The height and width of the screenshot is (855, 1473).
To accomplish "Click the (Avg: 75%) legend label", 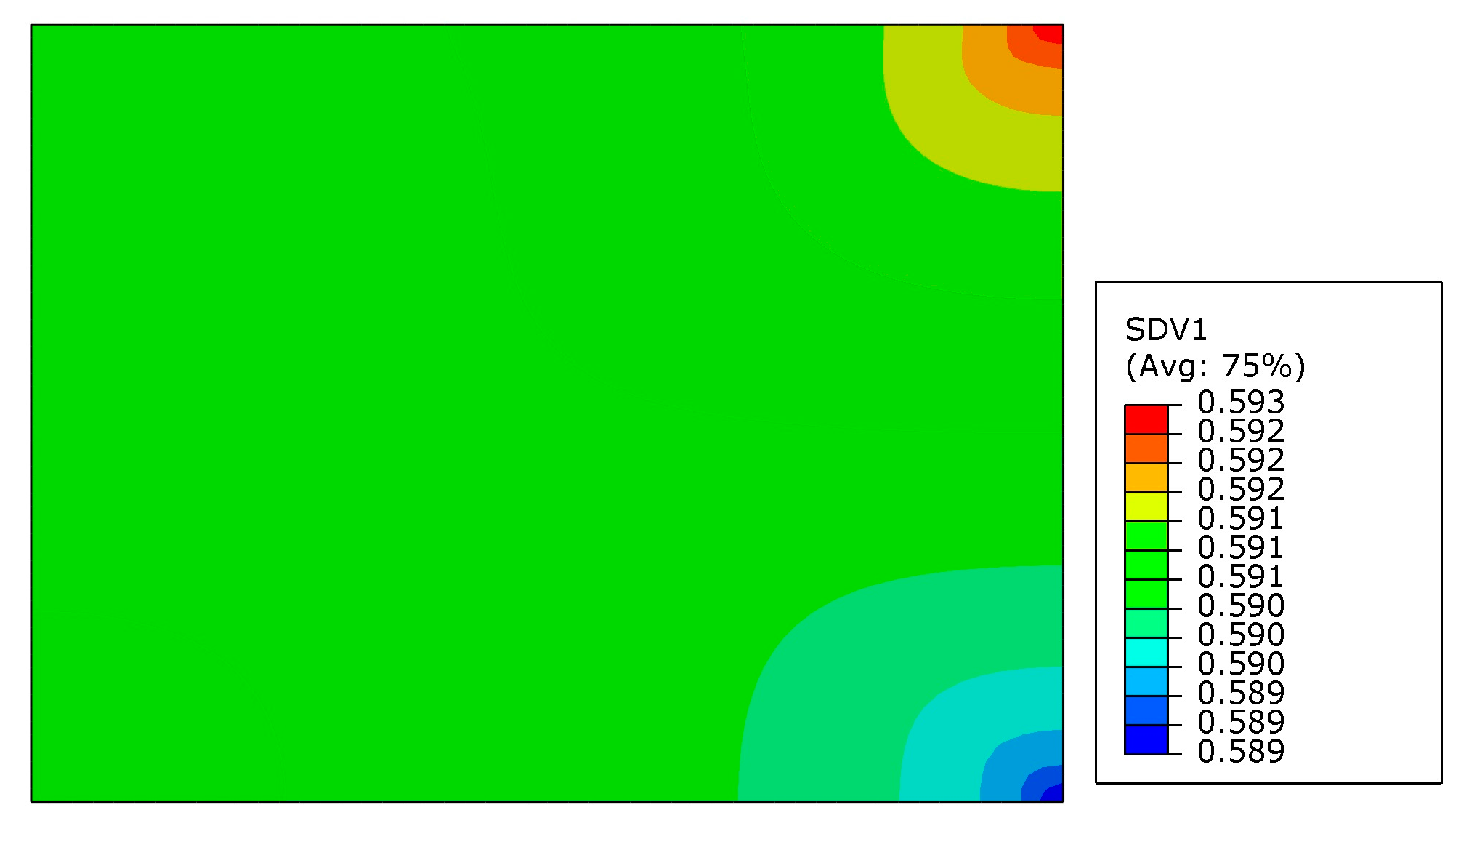I will [x=1215, y=366].
